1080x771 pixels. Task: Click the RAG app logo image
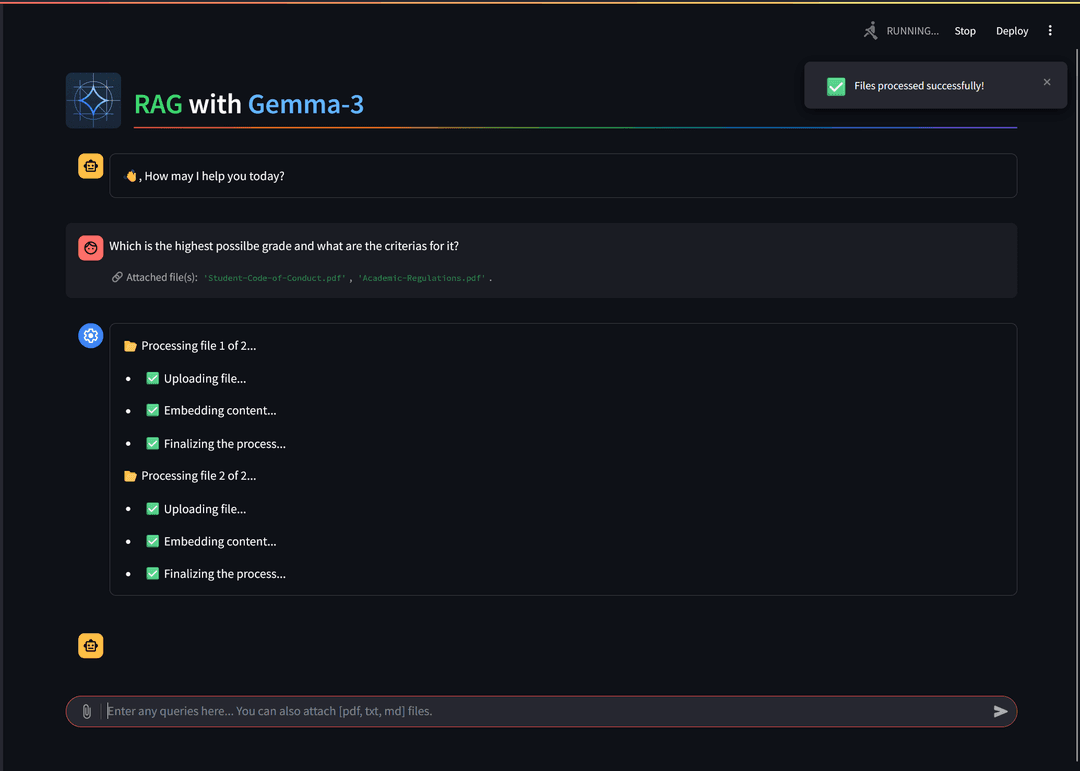click(x=94, y=101)
